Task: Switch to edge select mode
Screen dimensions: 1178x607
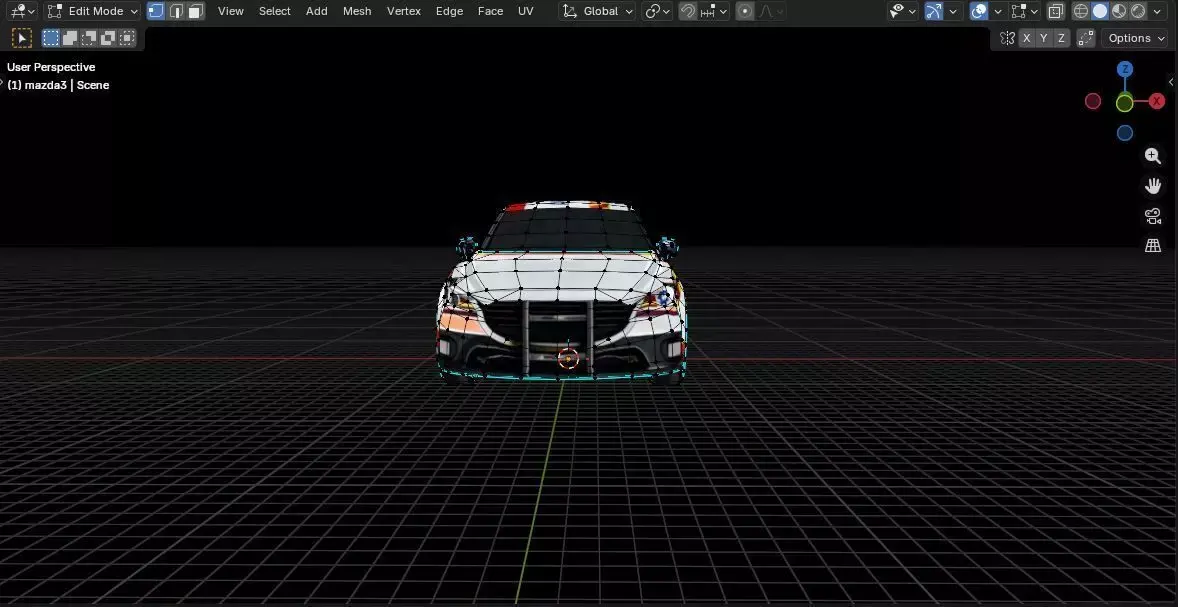Action: click(x=176, y=11)
